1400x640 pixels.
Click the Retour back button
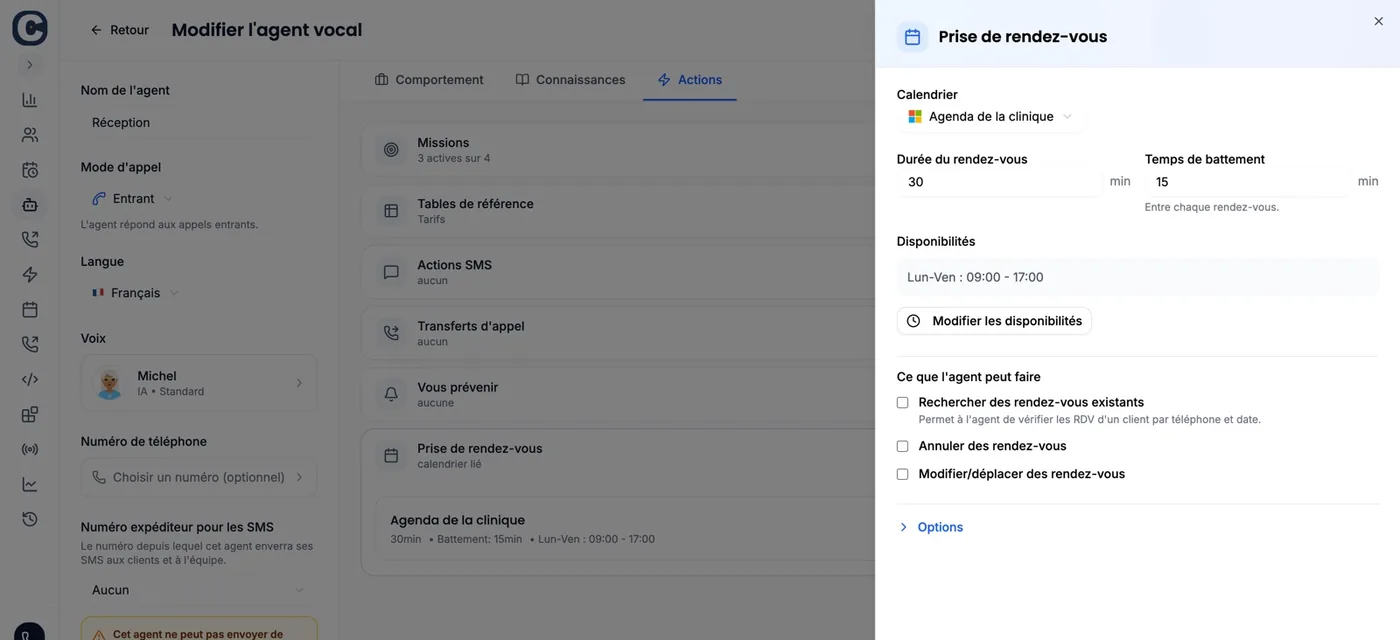pos(119,30)
